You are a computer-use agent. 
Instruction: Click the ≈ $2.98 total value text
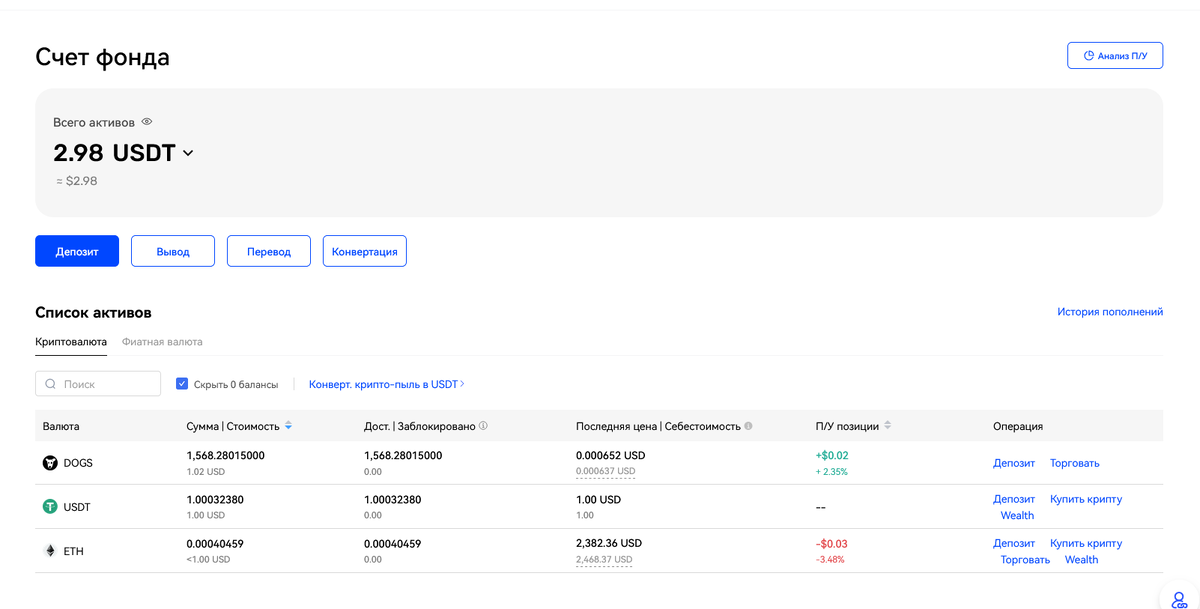[77, 181]
